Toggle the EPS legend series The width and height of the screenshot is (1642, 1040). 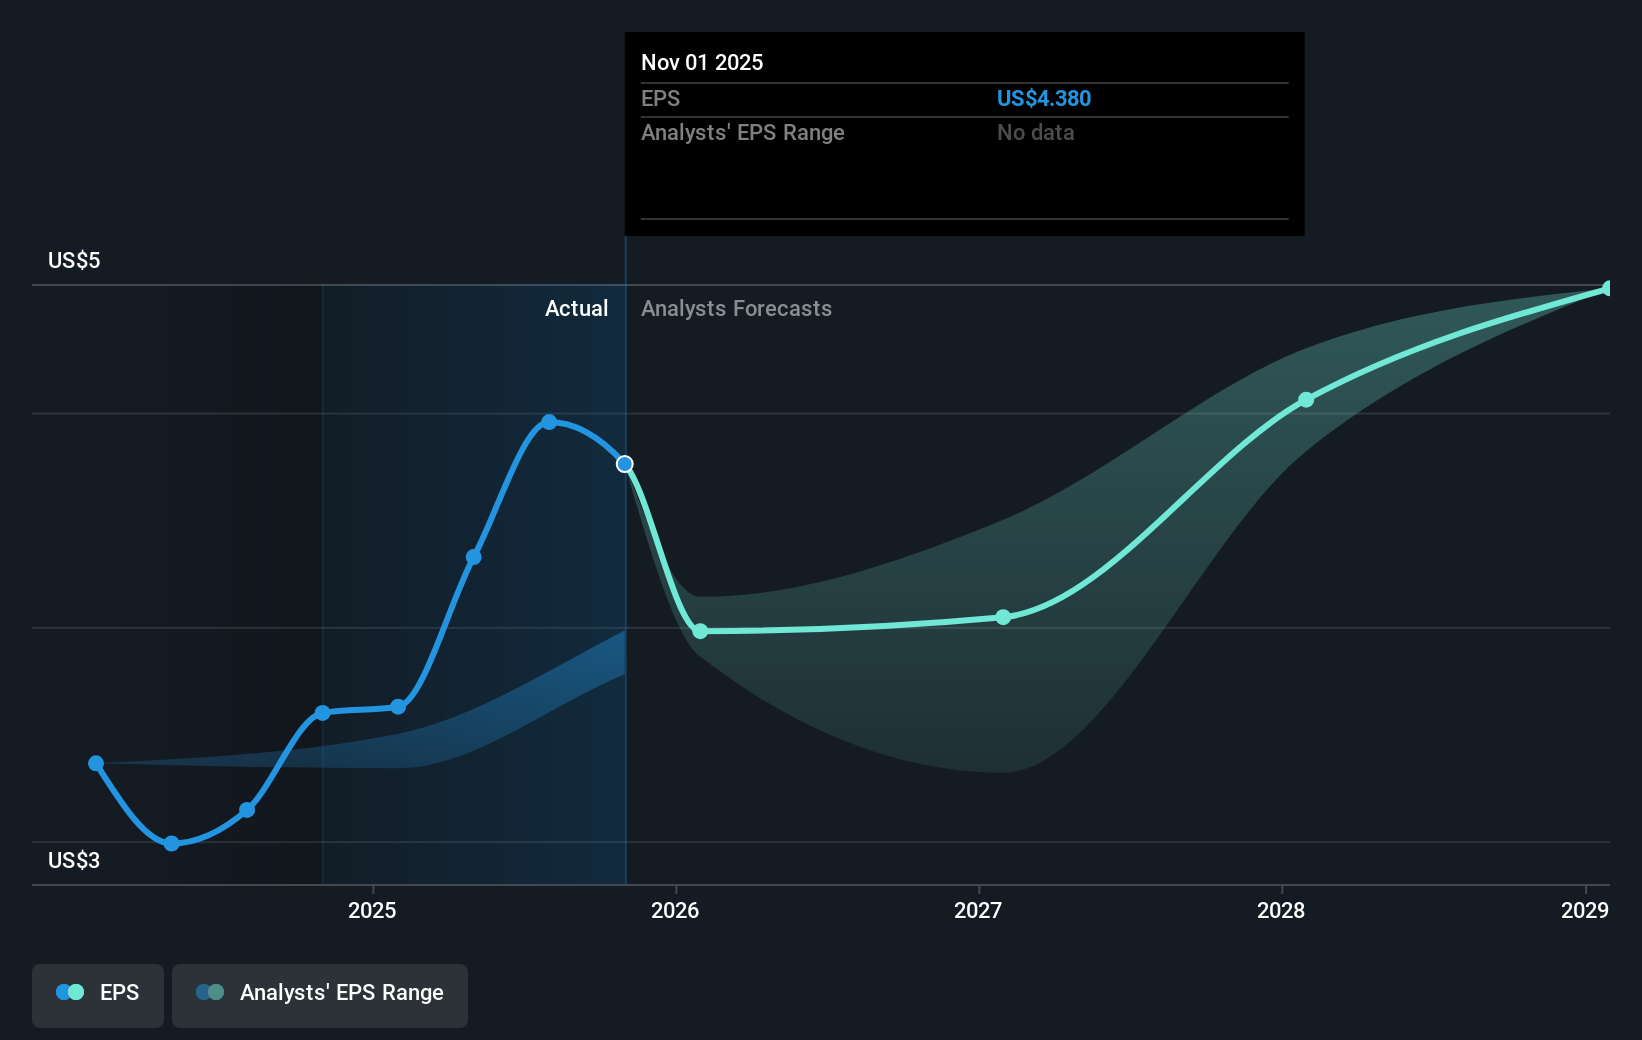coord(98,995)
